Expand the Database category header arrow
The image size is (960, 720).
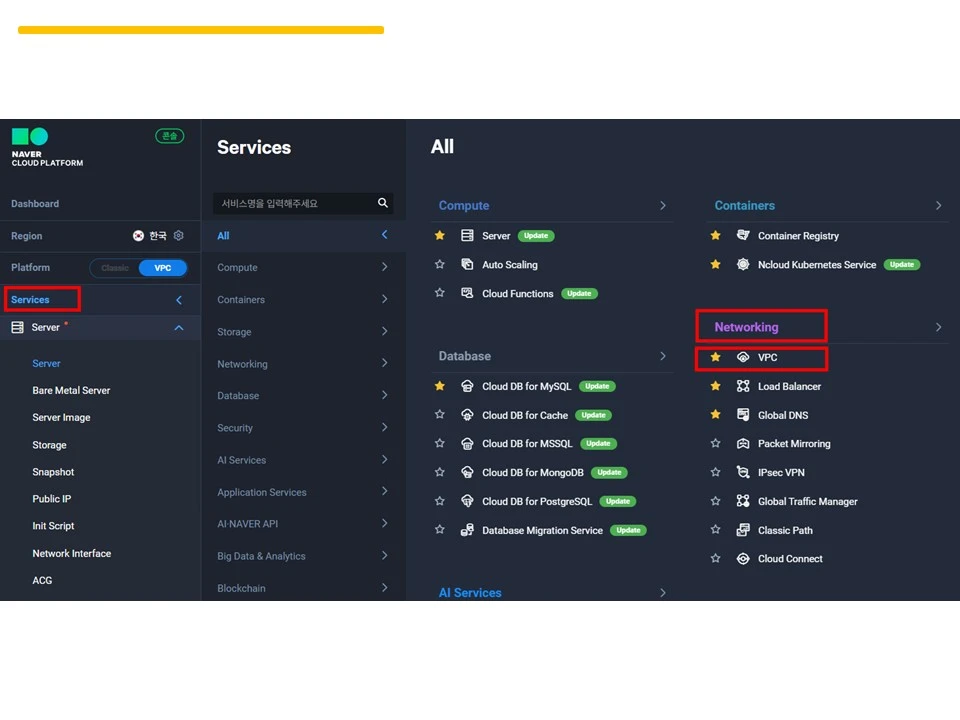pos(662,356)
